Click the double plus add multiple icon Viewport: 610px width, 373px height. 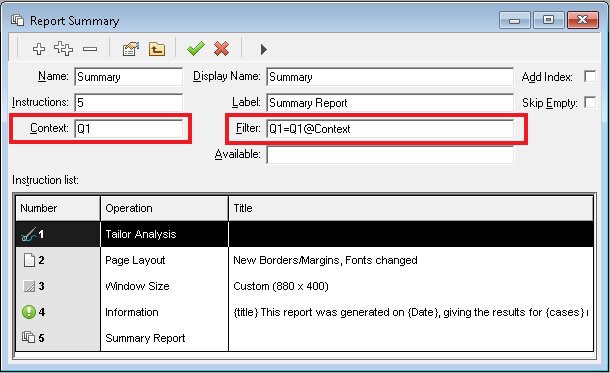coord(63,49)
